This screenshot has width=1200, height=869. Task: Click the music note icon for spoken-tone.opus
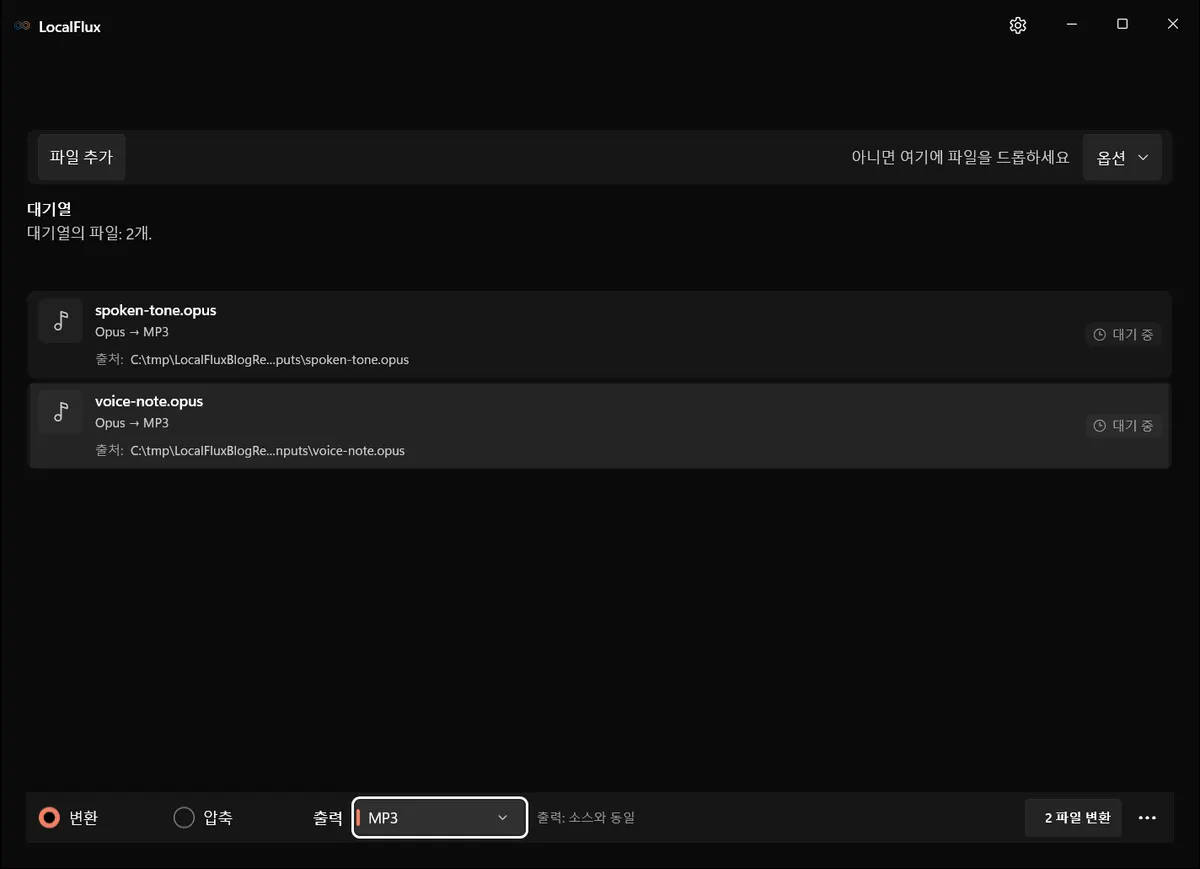coord(61,321)
